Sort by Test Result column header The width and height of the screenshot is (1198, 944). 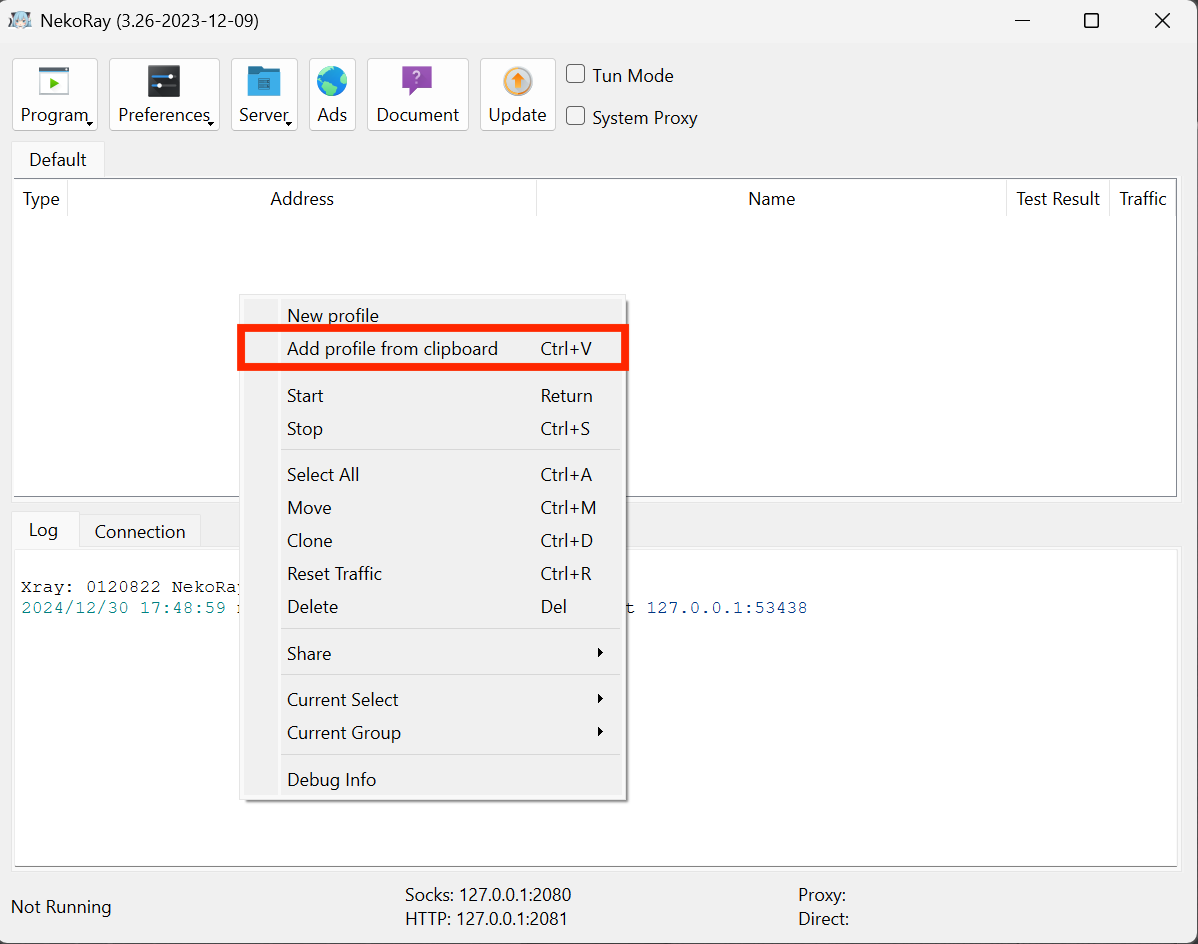tap(1057, 199)
